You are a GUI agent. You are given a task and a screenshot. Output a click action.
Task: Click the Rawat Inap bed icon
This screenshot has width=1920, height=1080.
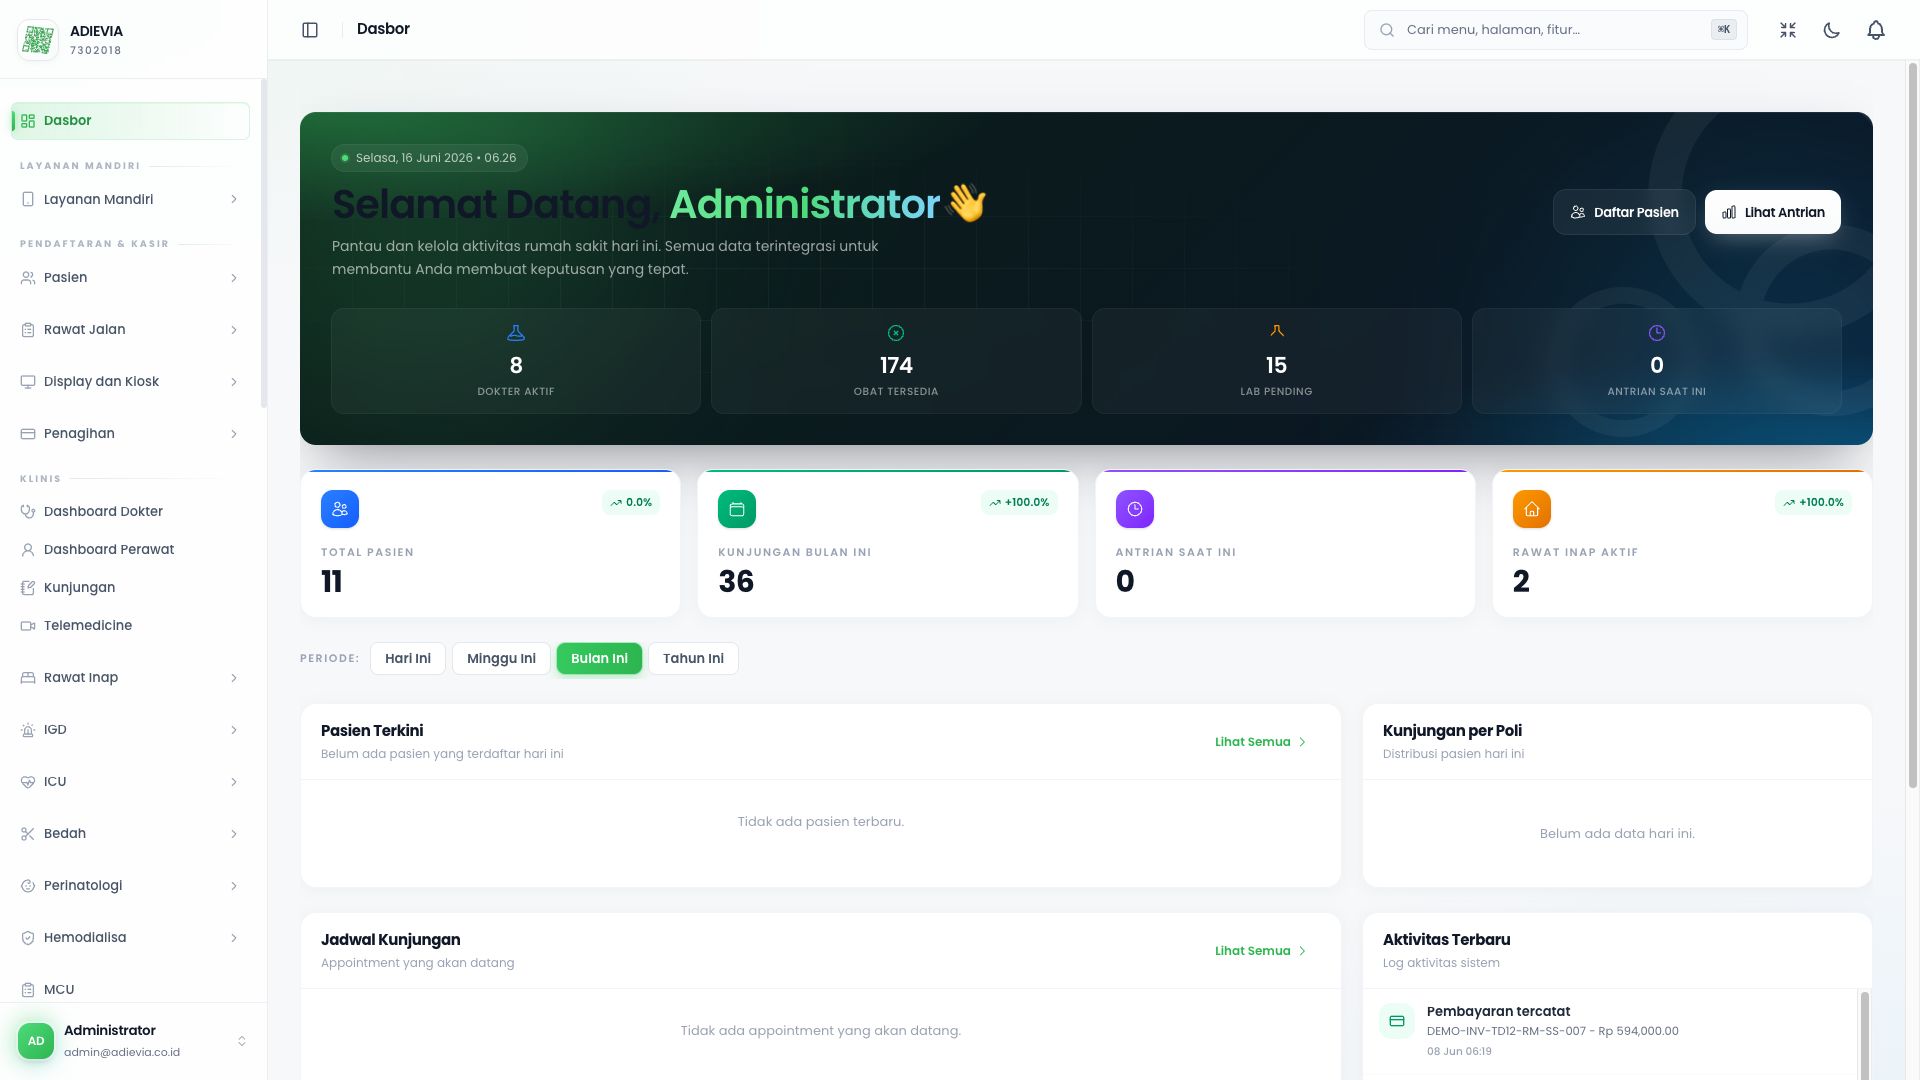point(28,678)
